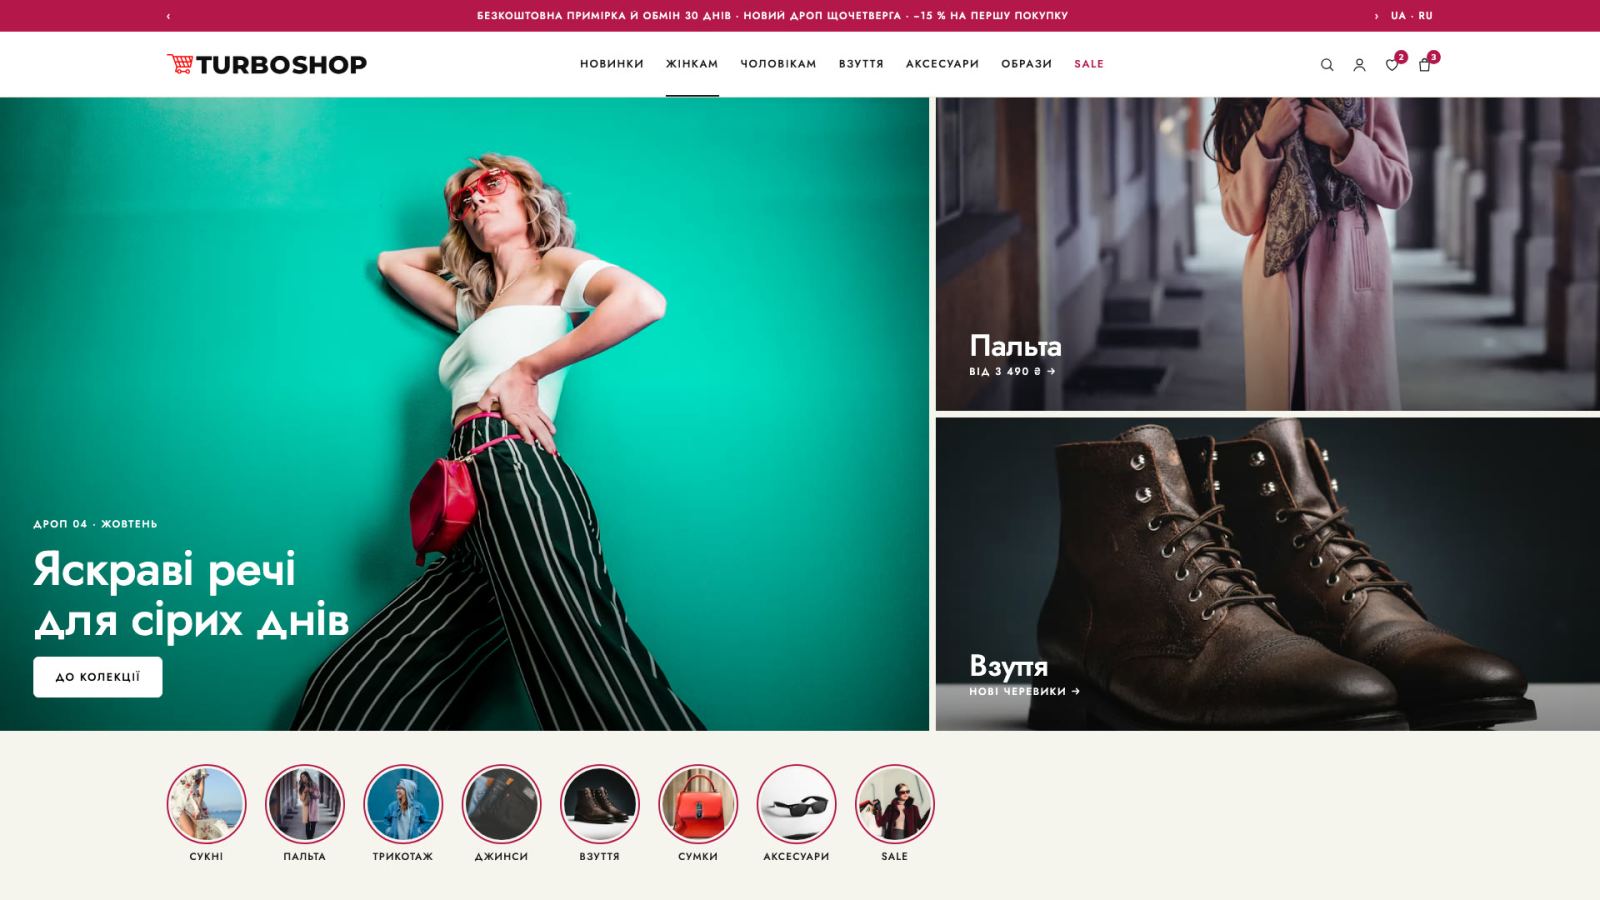
Task: Open the shopping bag cart icon
Action: tap(1425, 65)
